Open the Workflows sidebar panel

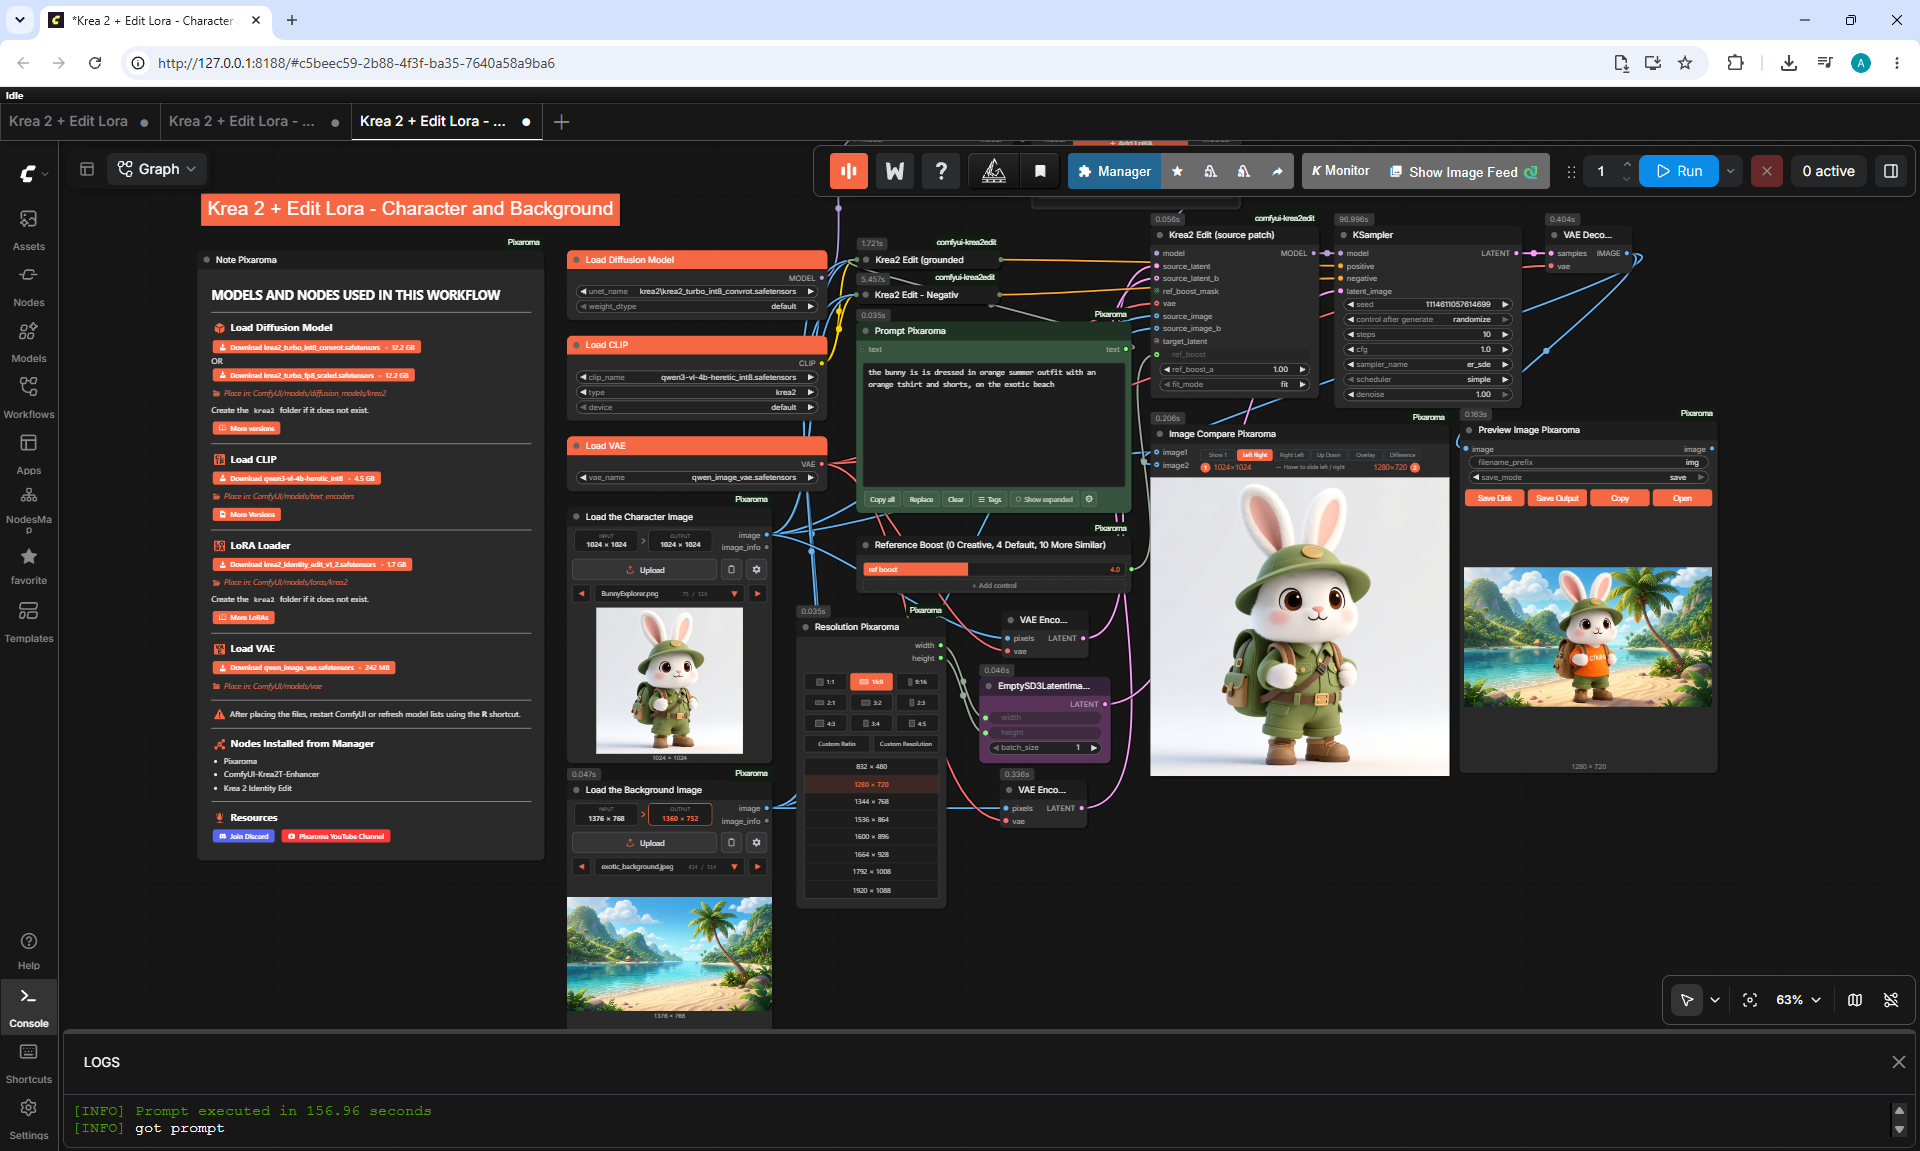tap(29, 397)
